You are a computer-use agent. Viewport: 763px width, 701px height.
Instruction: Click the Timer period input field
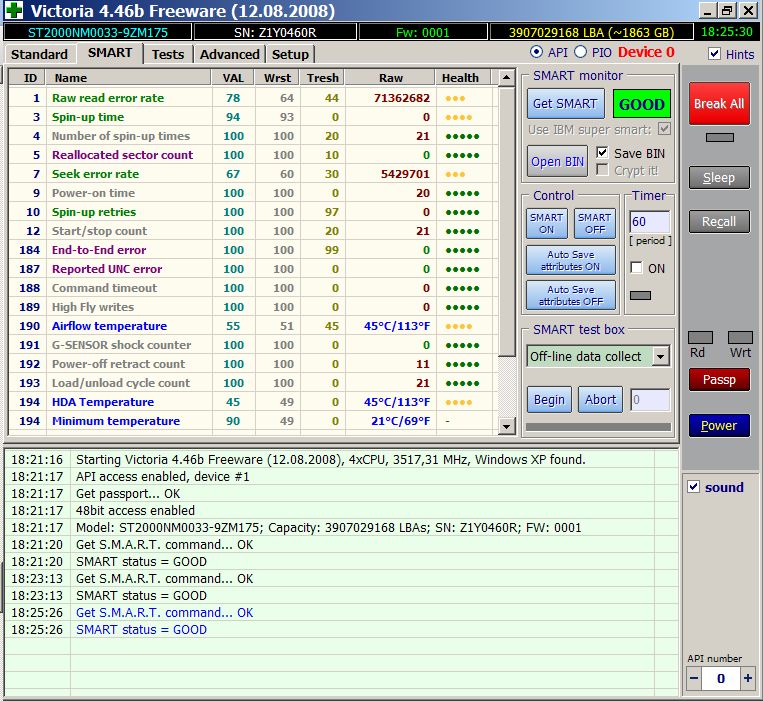coord(650,222)
